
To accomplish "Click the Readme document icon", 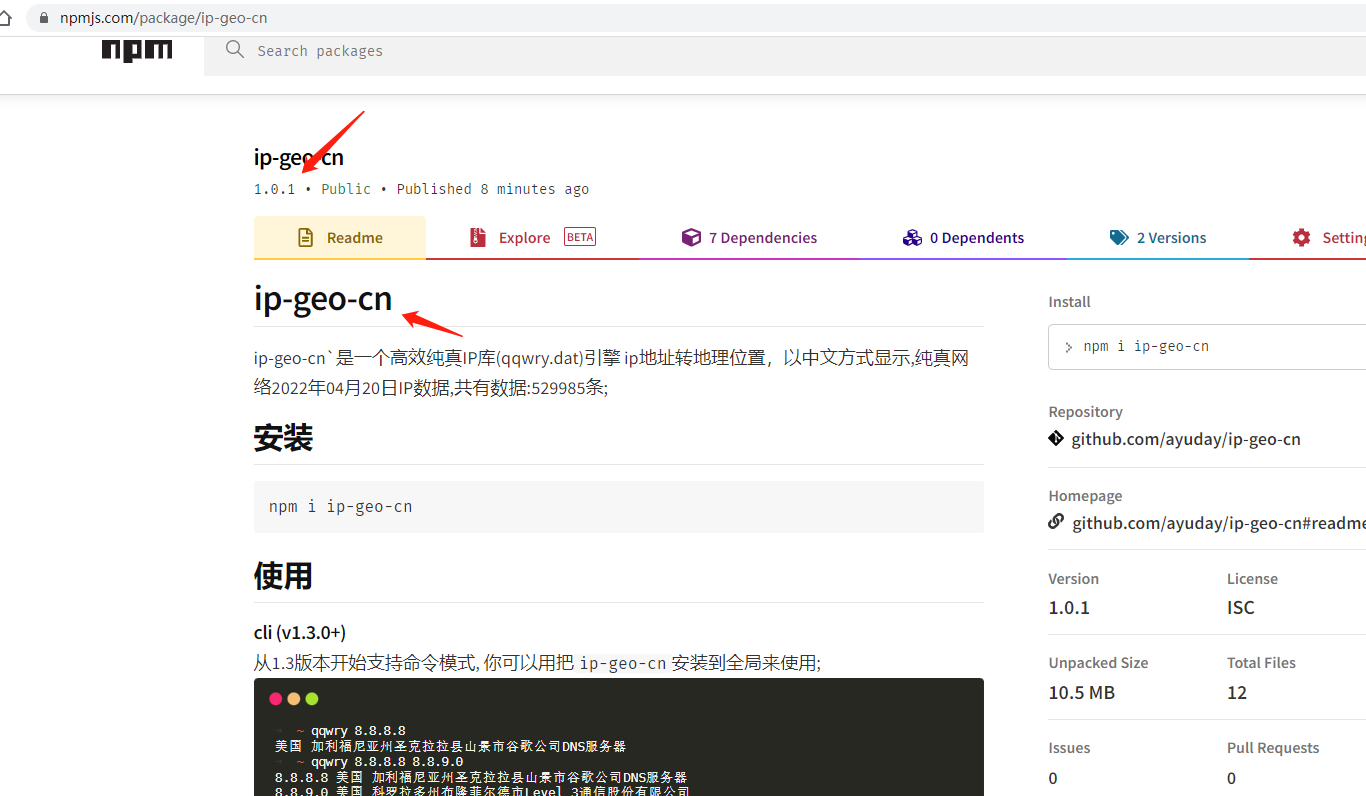I will (x=306, y=238).
